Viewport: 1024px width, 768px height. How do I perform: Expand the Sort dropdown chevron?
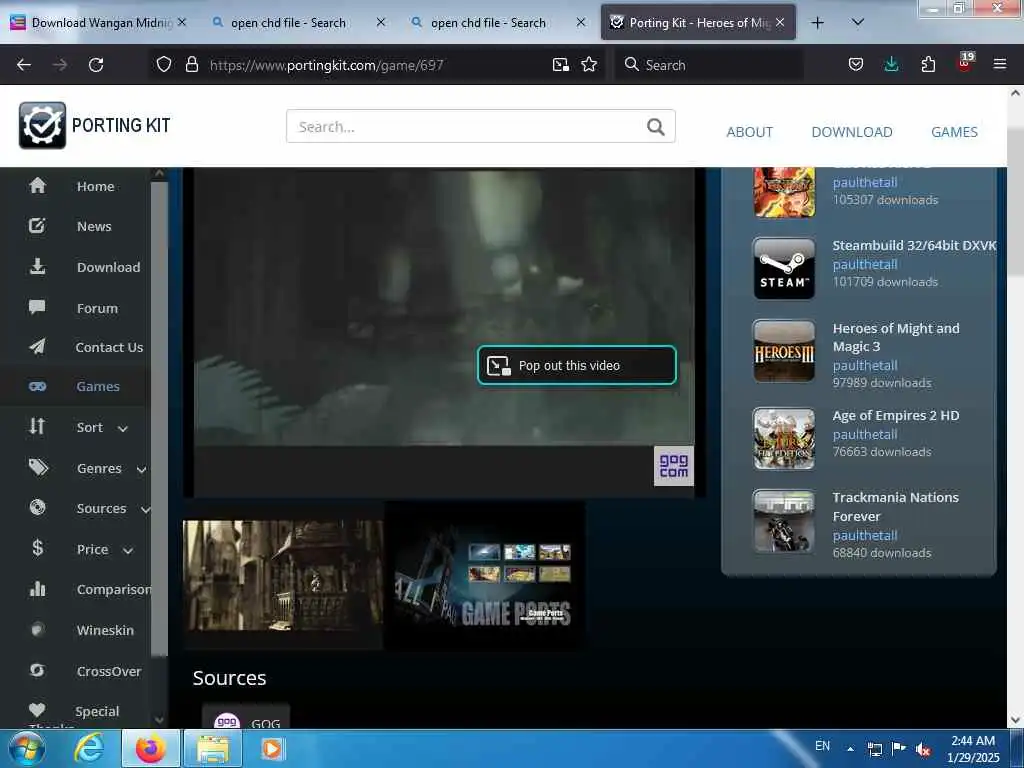click(x=123, y=428)
